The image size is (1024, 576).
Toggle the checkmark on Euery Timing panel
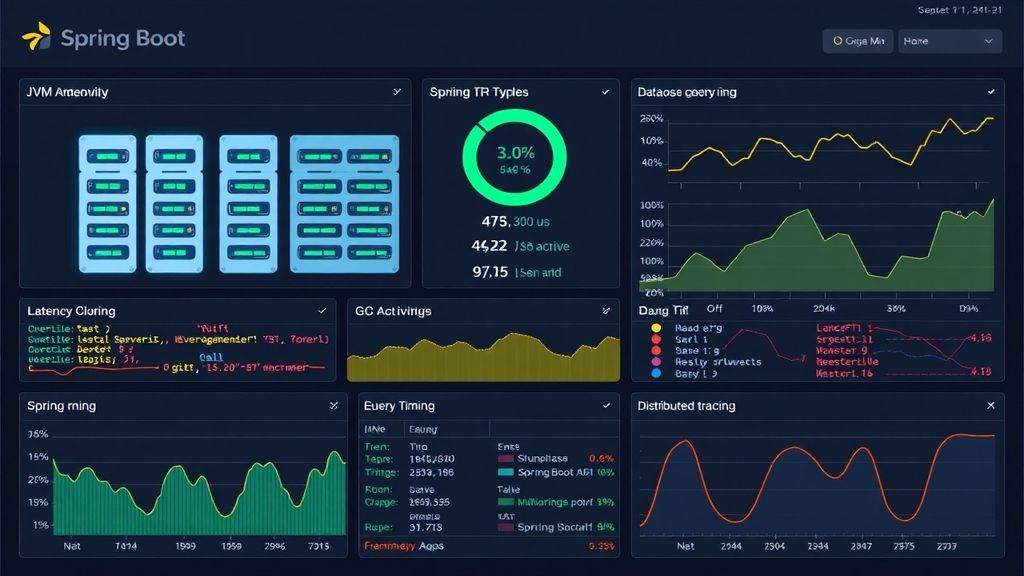[605, 406]
